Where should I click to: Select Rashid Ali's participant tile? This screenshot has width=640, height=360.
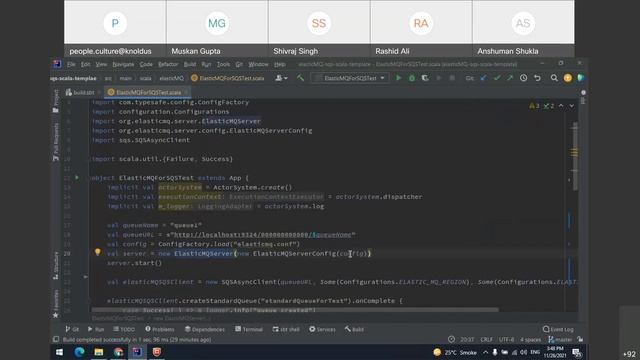[x=421, y=29]
